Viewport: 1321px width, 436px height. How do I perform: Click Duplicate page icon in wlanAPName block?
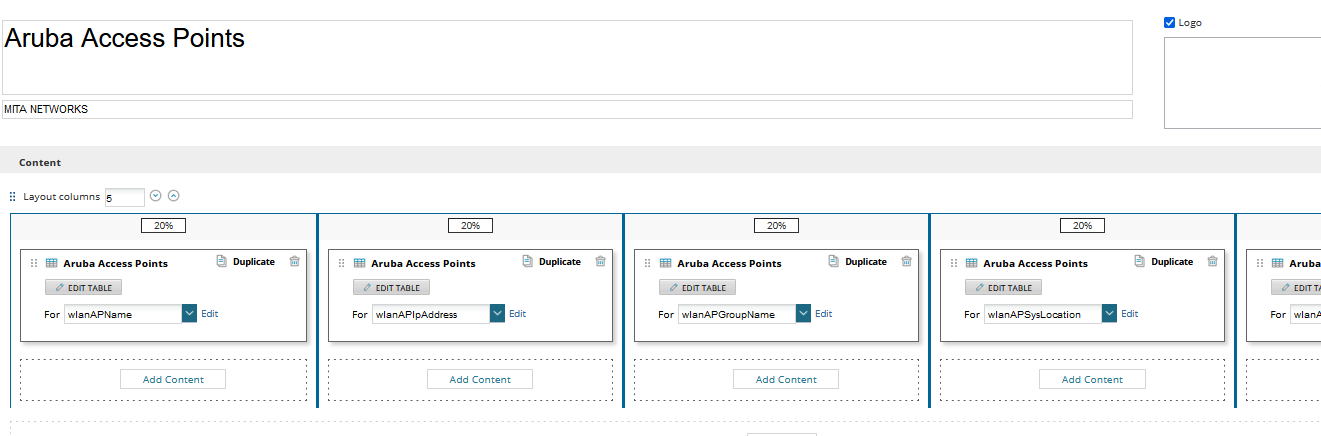tap(222, 261)
